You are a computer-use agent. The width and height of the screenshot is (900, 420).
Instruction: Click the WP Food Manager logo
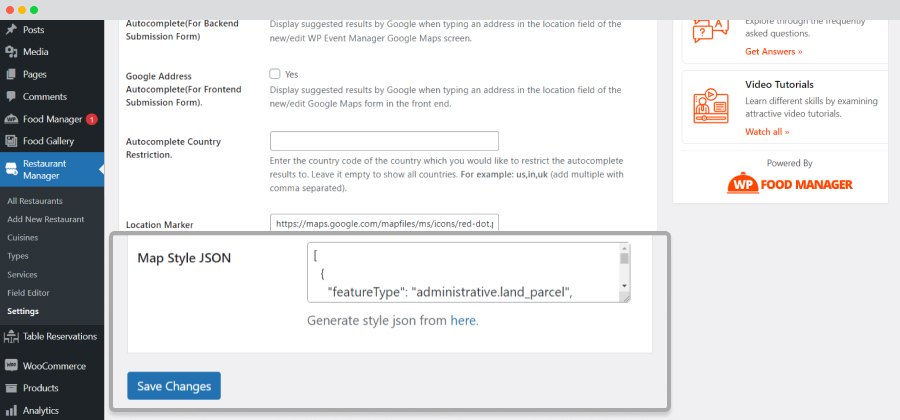click(789, 184)
